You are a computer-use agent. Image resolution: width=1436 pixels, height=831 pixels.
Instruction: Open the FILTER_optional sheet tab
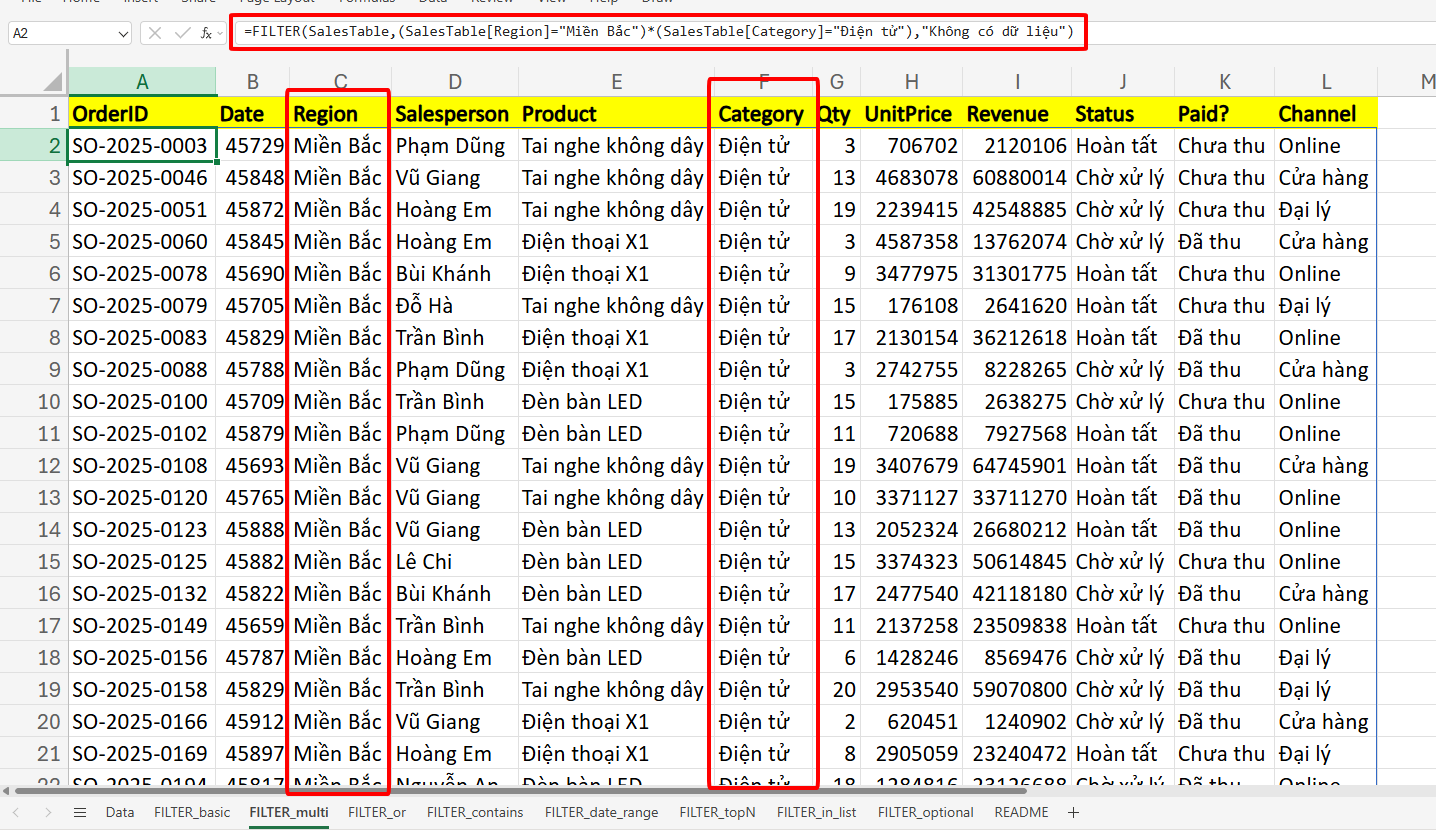point(926,813)
